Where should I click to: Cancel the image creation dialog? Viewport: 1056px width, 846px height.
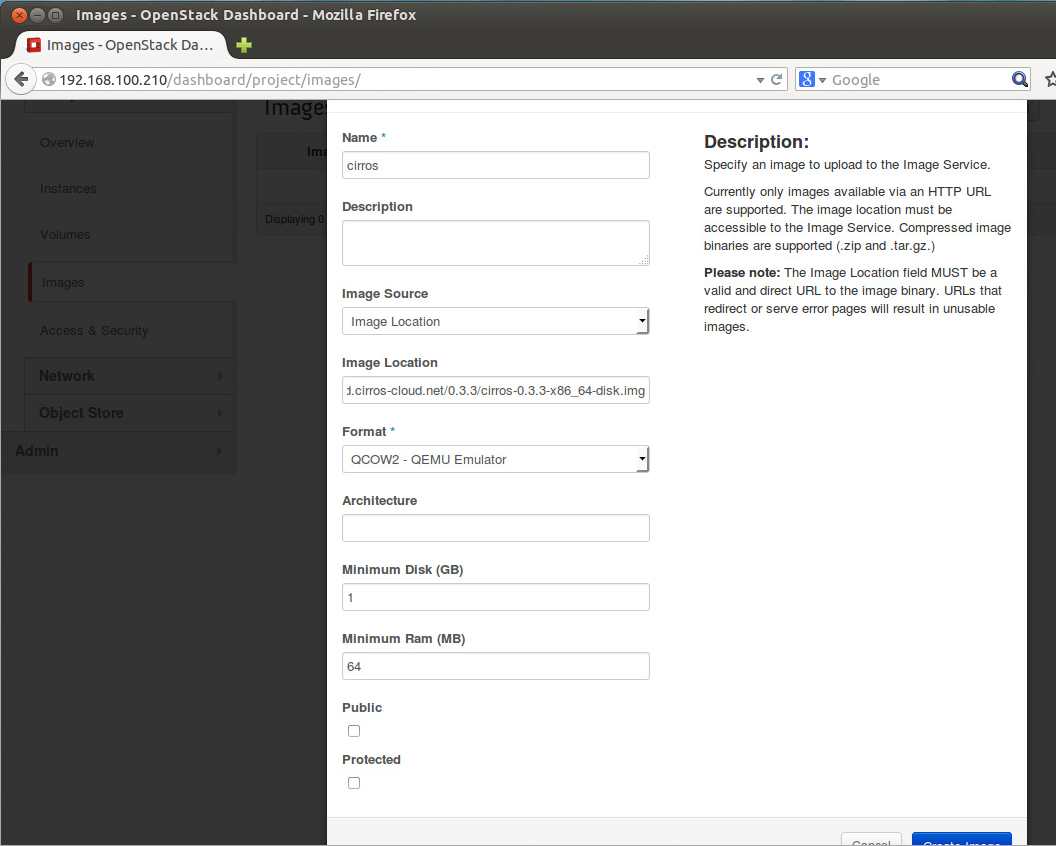point(870,841)
